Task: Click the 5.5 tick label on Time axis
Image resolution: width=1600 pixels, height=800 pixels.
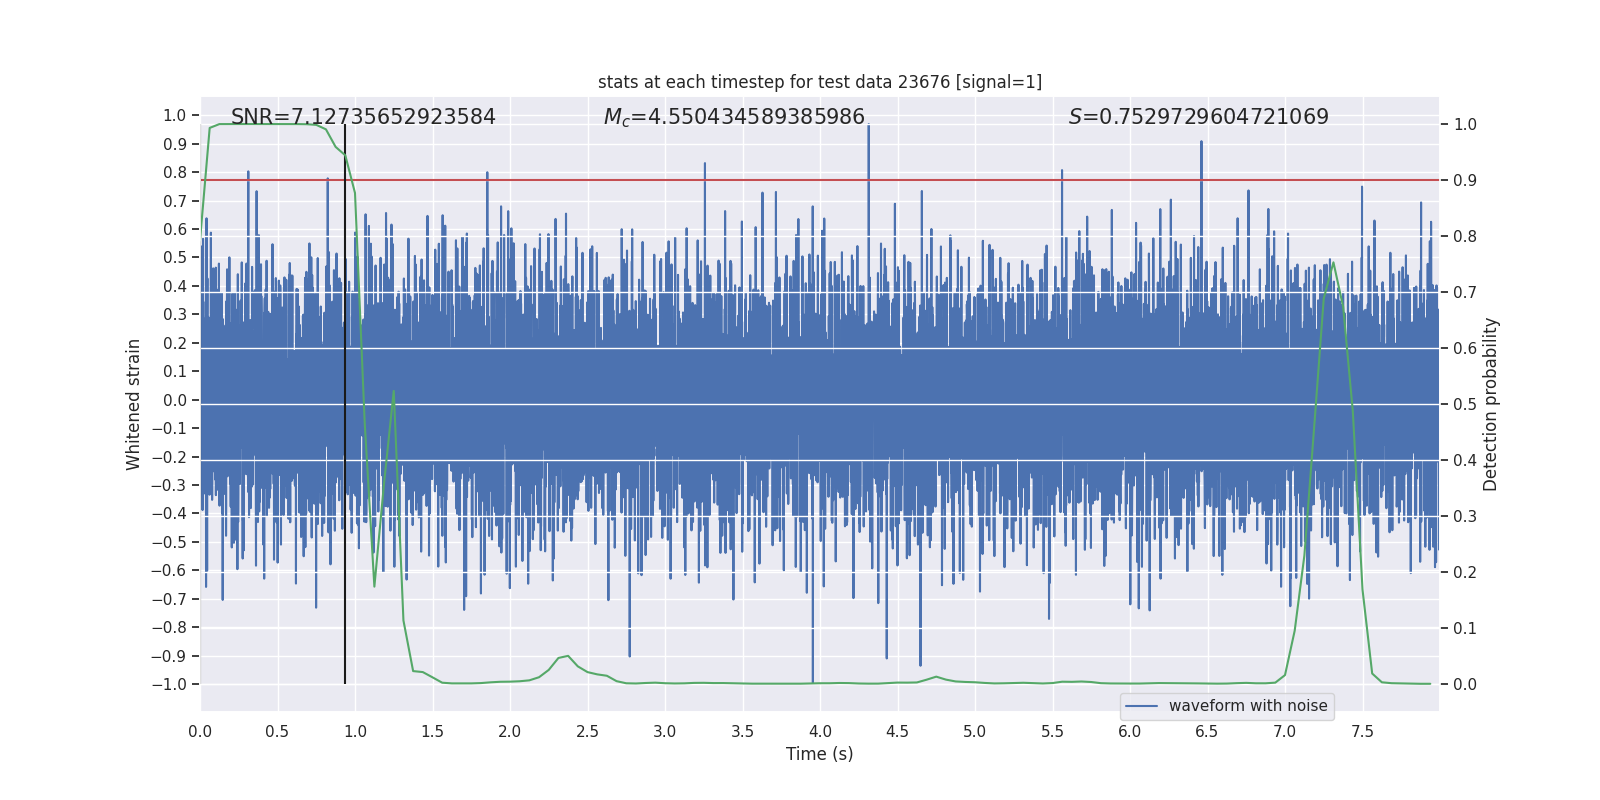Action: coord(1052,731)
